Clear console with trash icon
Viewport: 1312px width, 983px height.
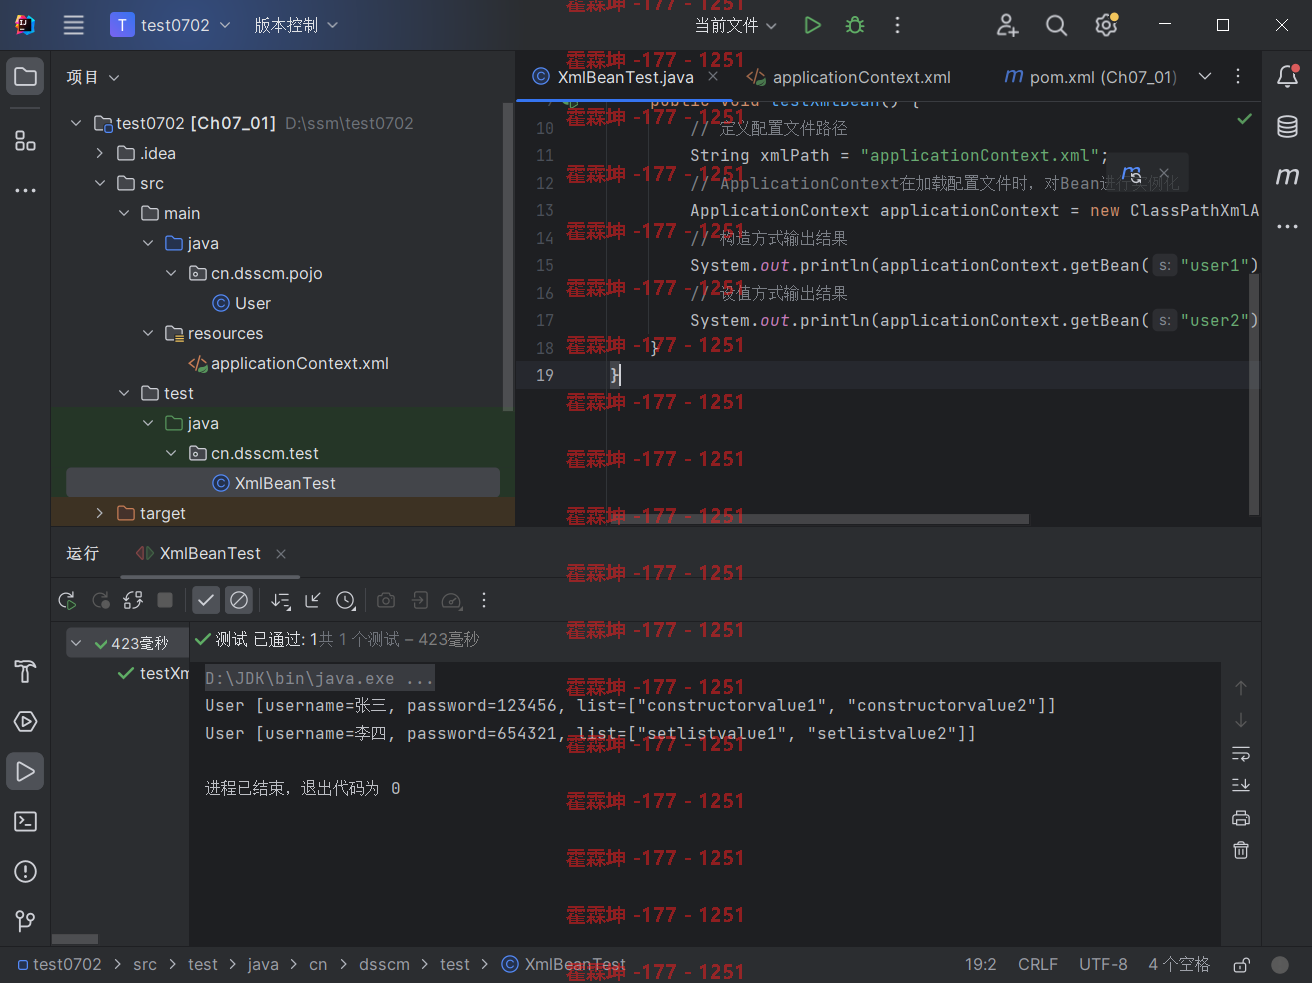coord(1241,850)
